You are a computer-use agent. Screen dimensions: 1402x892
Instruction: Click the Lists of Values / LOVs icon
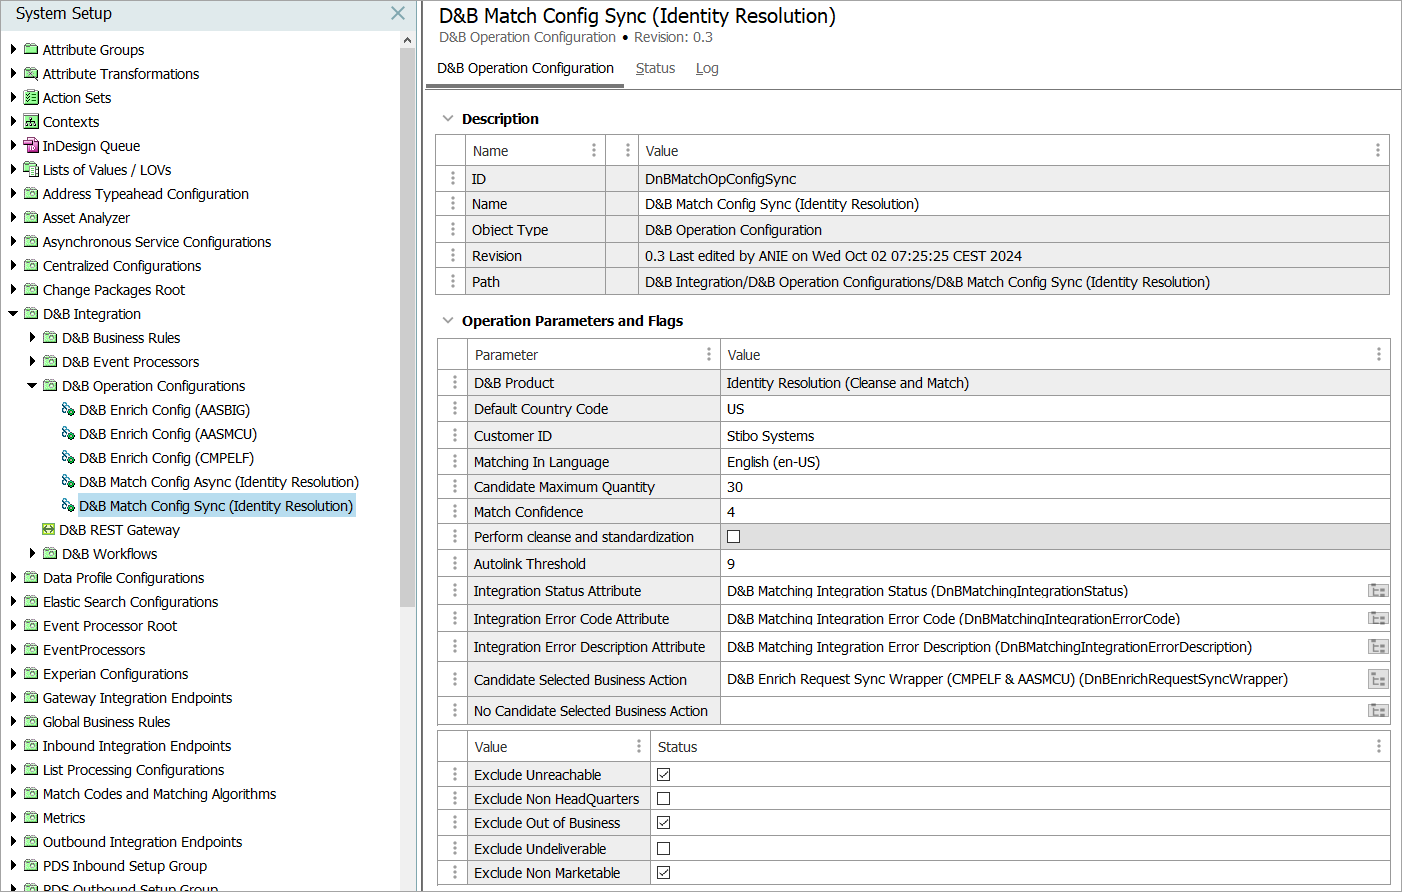31,170
